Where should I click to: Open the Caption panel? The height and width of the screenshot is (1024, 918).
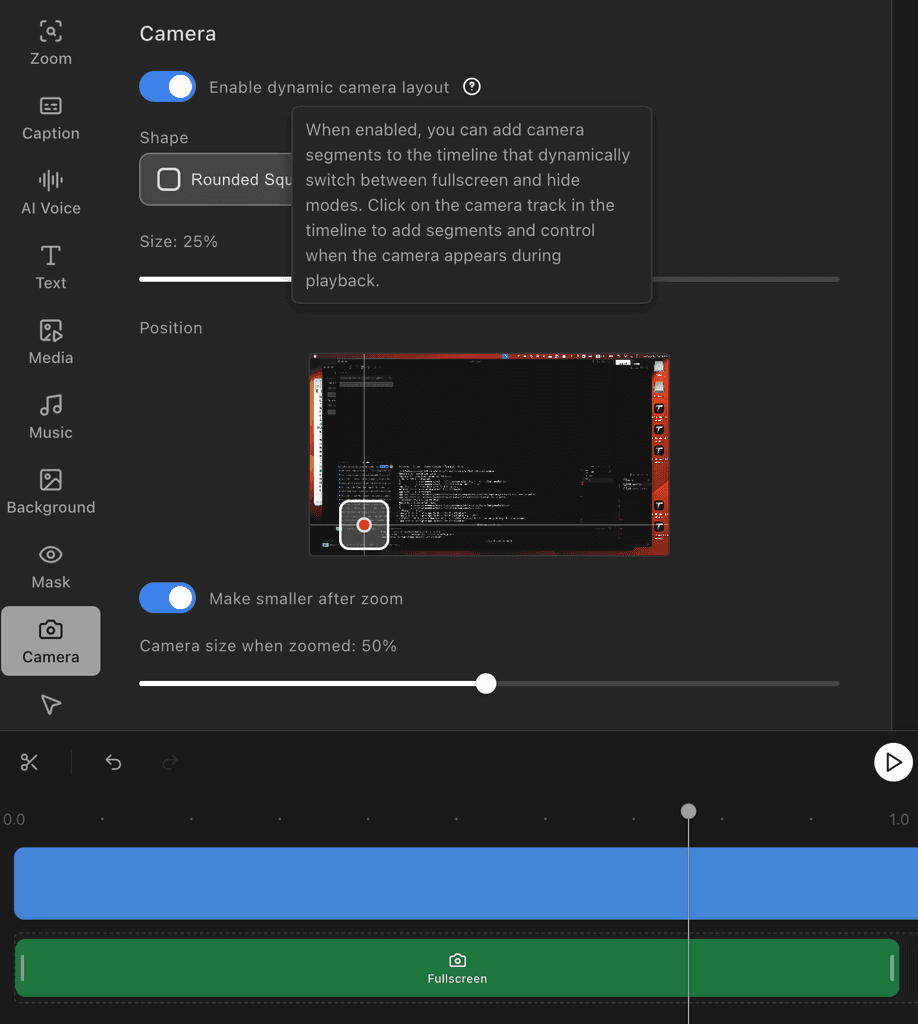(x=50, y=118)
